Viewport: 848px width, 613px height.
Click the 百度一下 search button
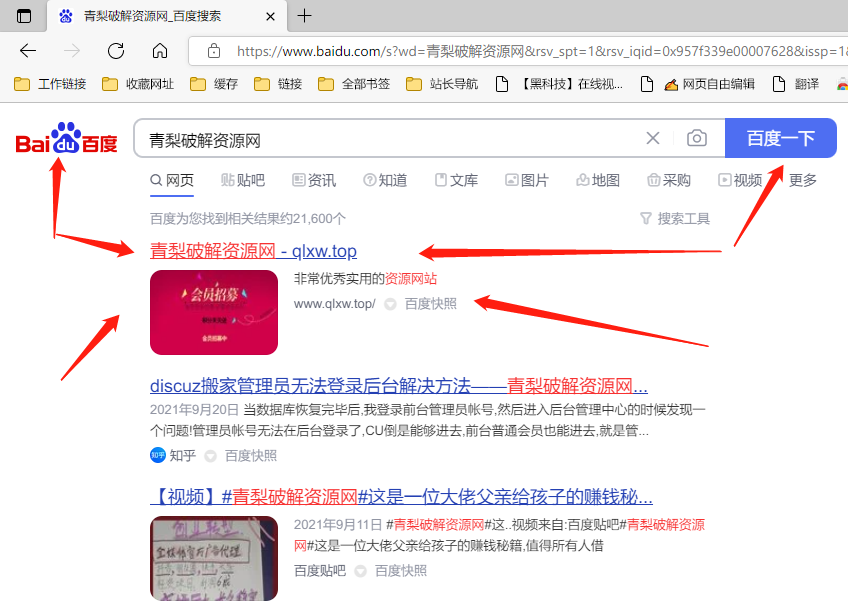[780, 139]
